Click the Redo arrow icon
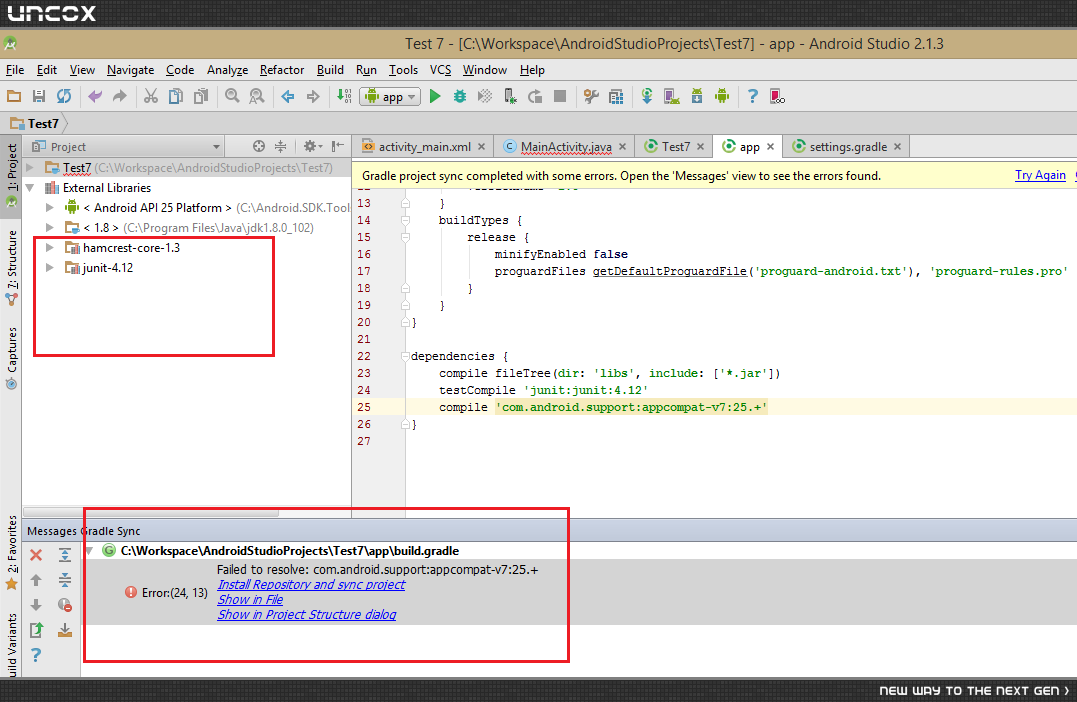1077x702 pixels. [x=120, y=96]
